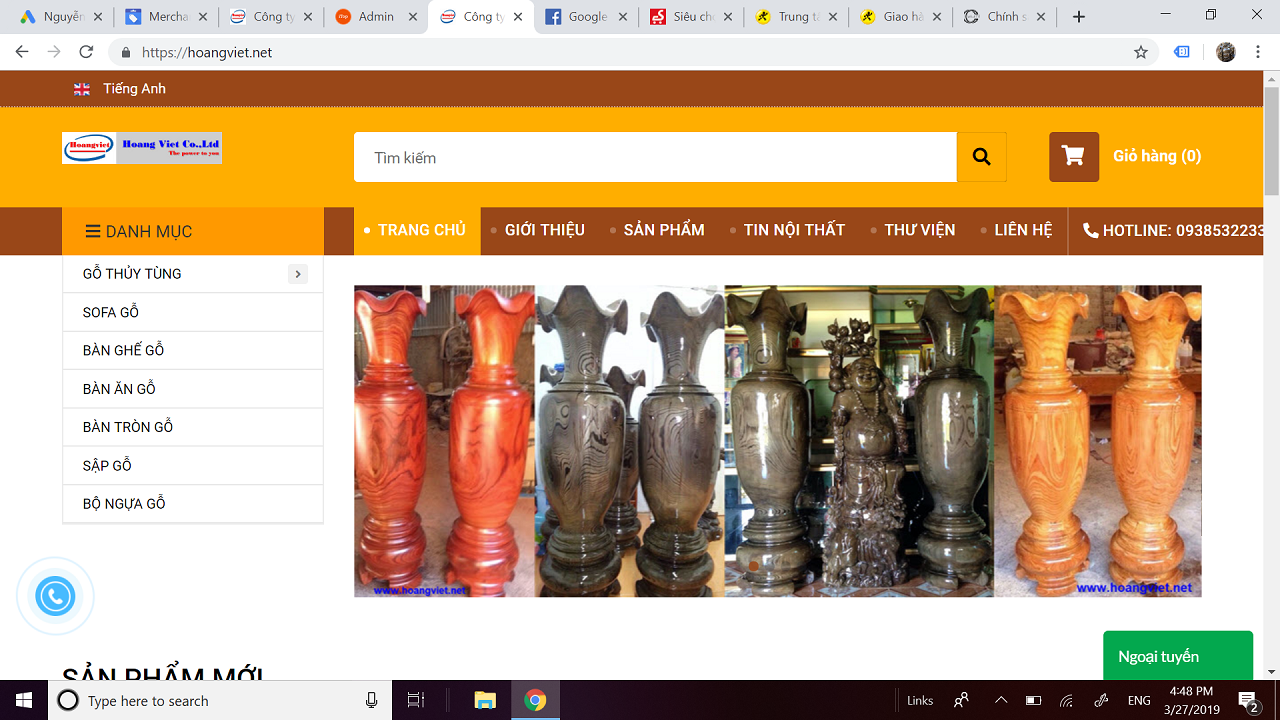Open a new browser tab
Image resolution: width=1280 pixels, height=720 pixels.
(1078, 17)
